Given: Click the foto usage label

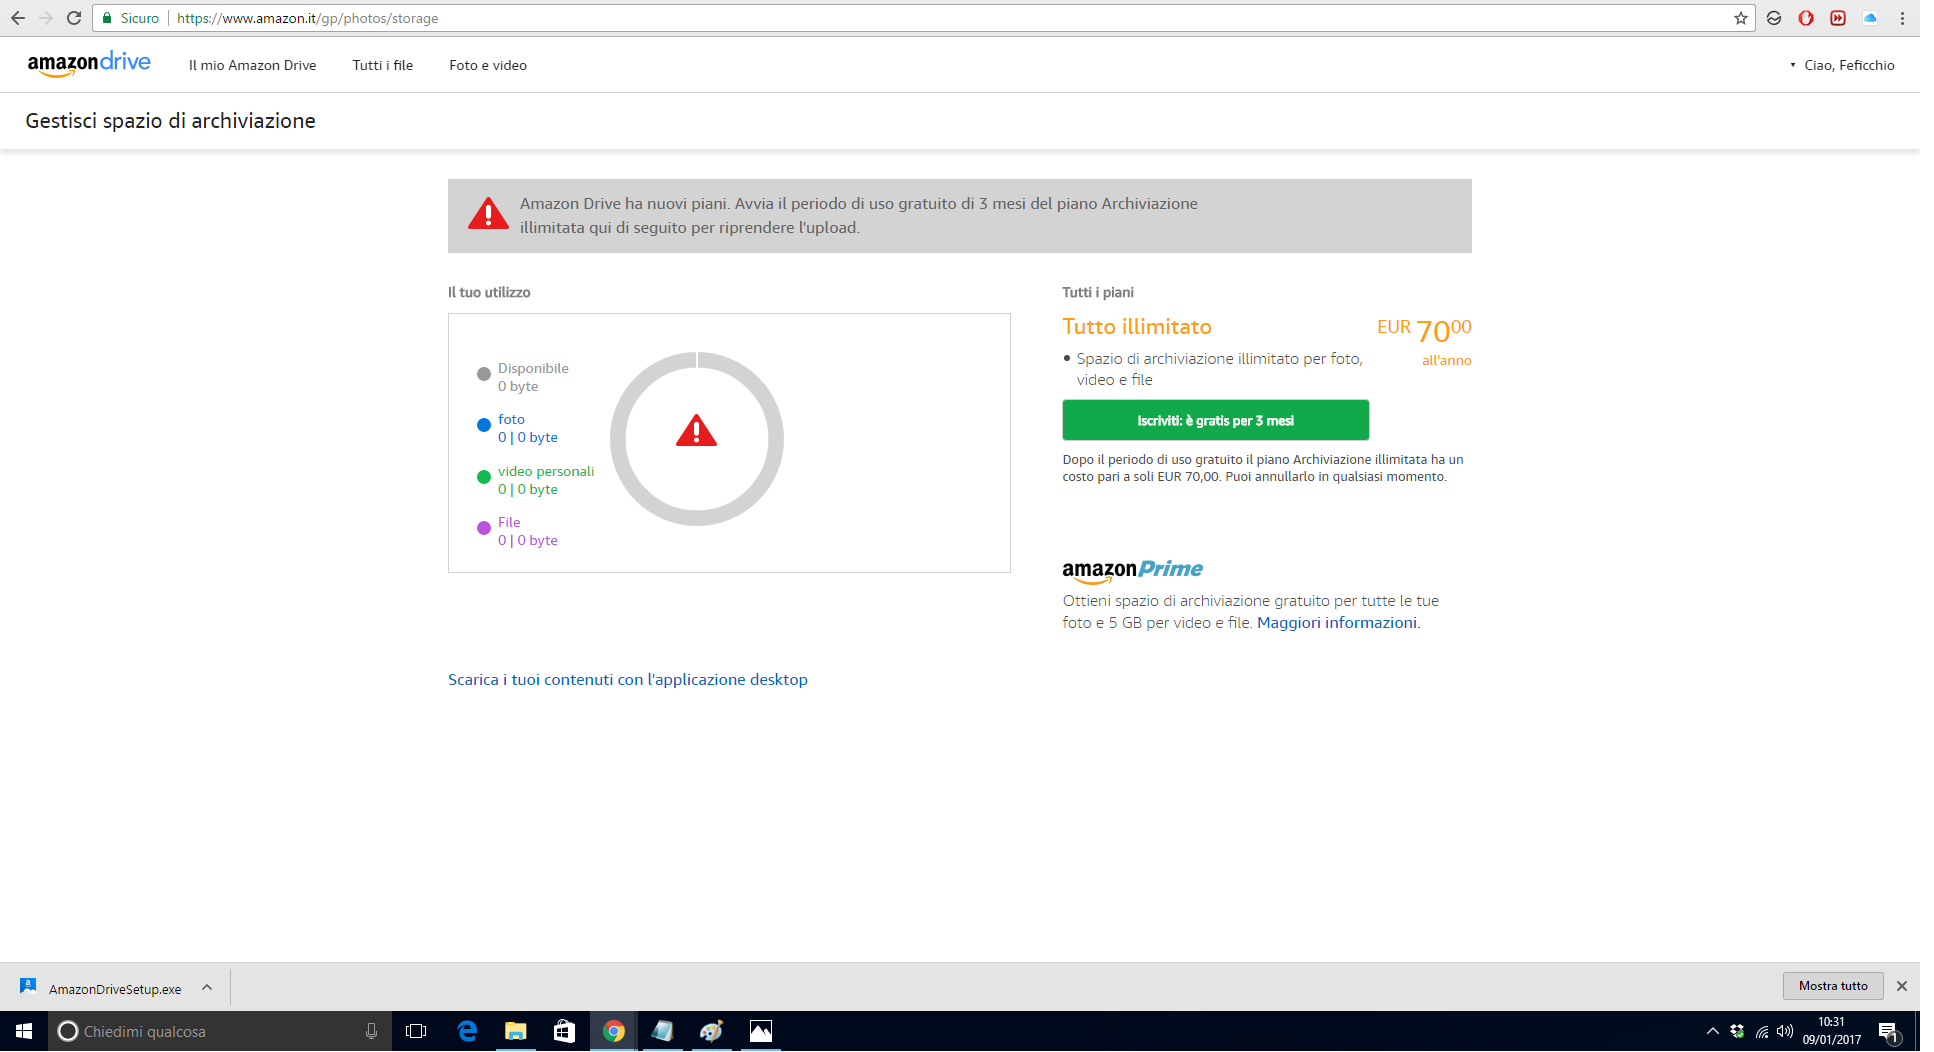Looking at the screenshot, I should [x=511, y=419].
